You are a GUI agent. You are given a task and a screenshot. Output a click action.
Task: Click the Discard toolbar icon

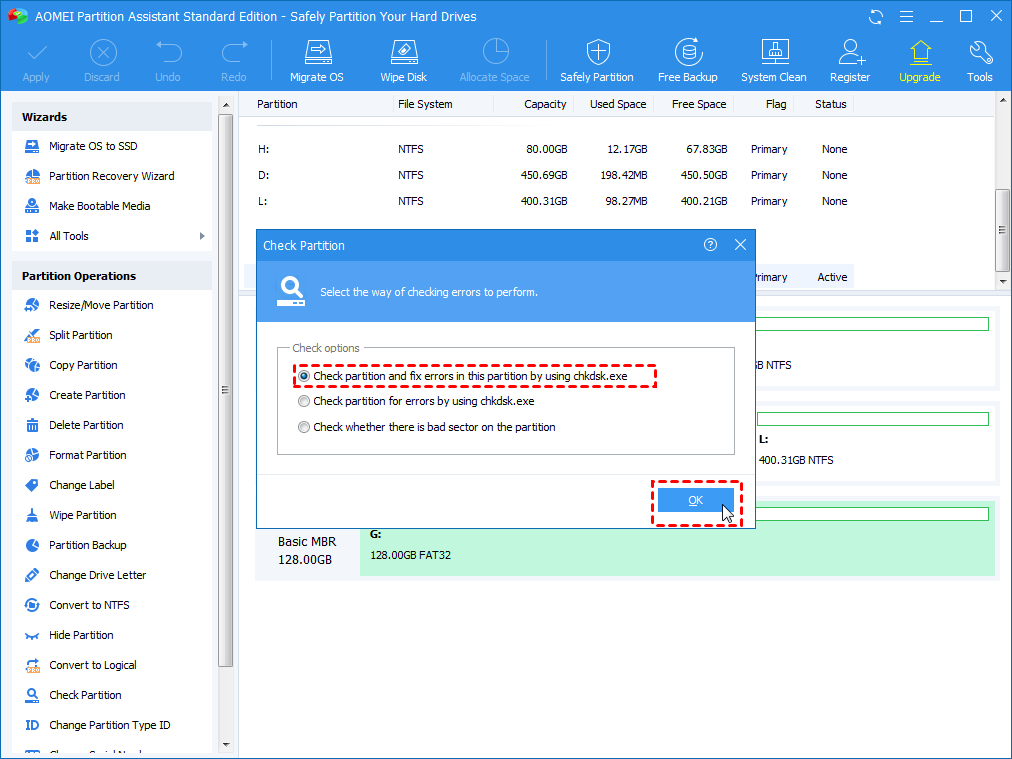[102, 61]
